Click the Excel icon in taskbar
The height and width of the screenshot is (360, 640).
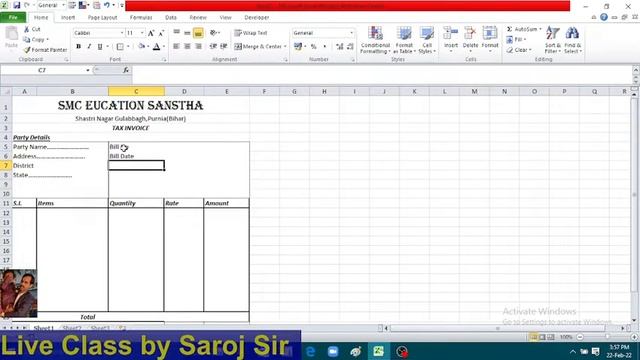378,351
